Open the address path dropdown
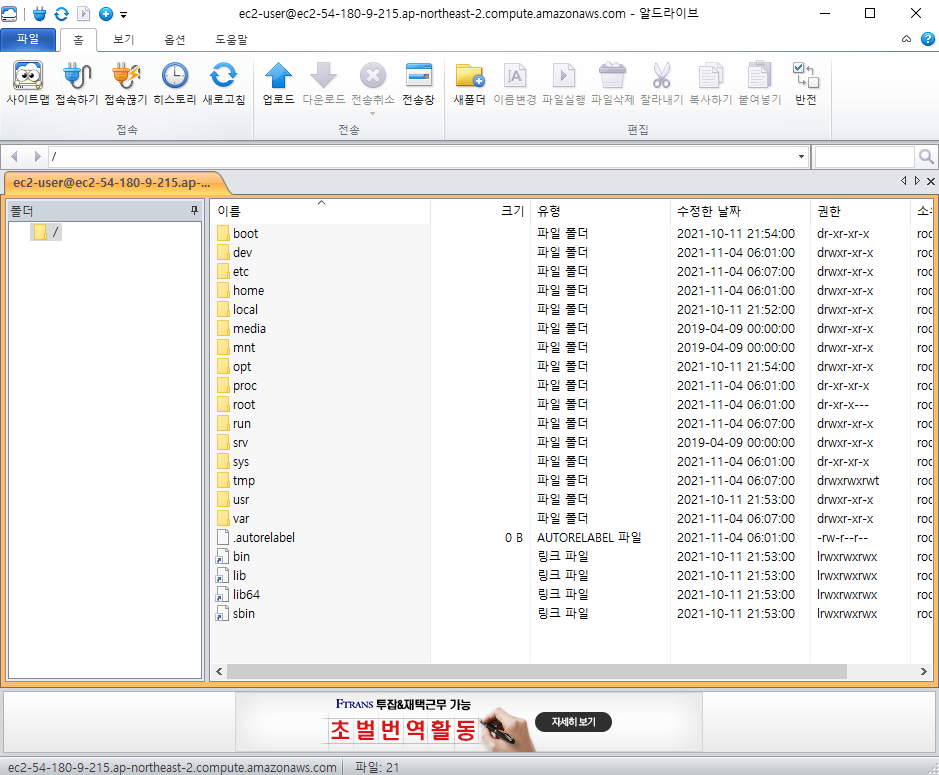Image resolution: width=939 pixels, height=775 pixels. (x=801, y=157)
